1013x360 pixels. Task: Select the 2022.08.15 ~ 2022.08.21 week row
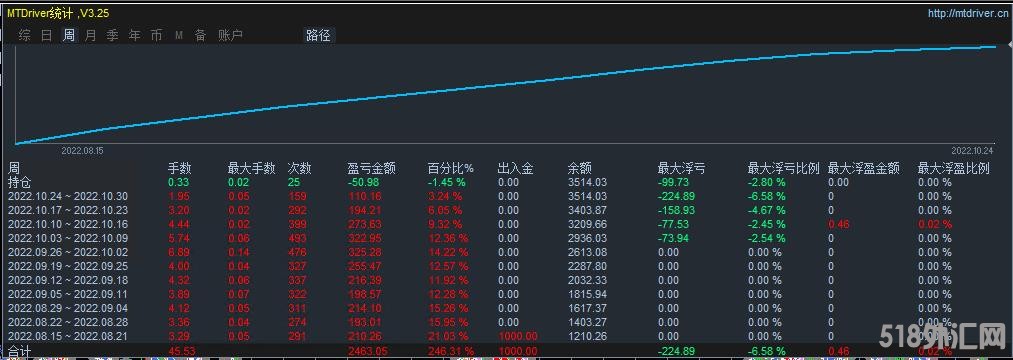tap(506, 336)
